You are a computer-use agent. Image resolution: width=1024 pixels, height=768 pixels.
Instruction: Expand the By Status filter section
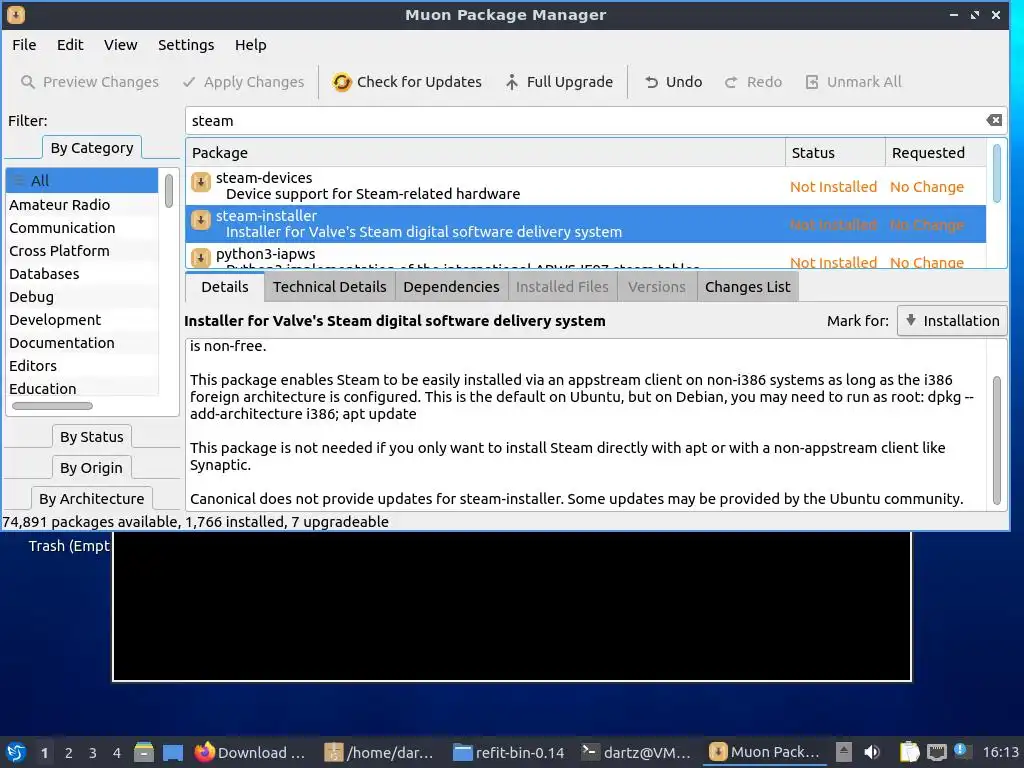click(x=91, y=437)
